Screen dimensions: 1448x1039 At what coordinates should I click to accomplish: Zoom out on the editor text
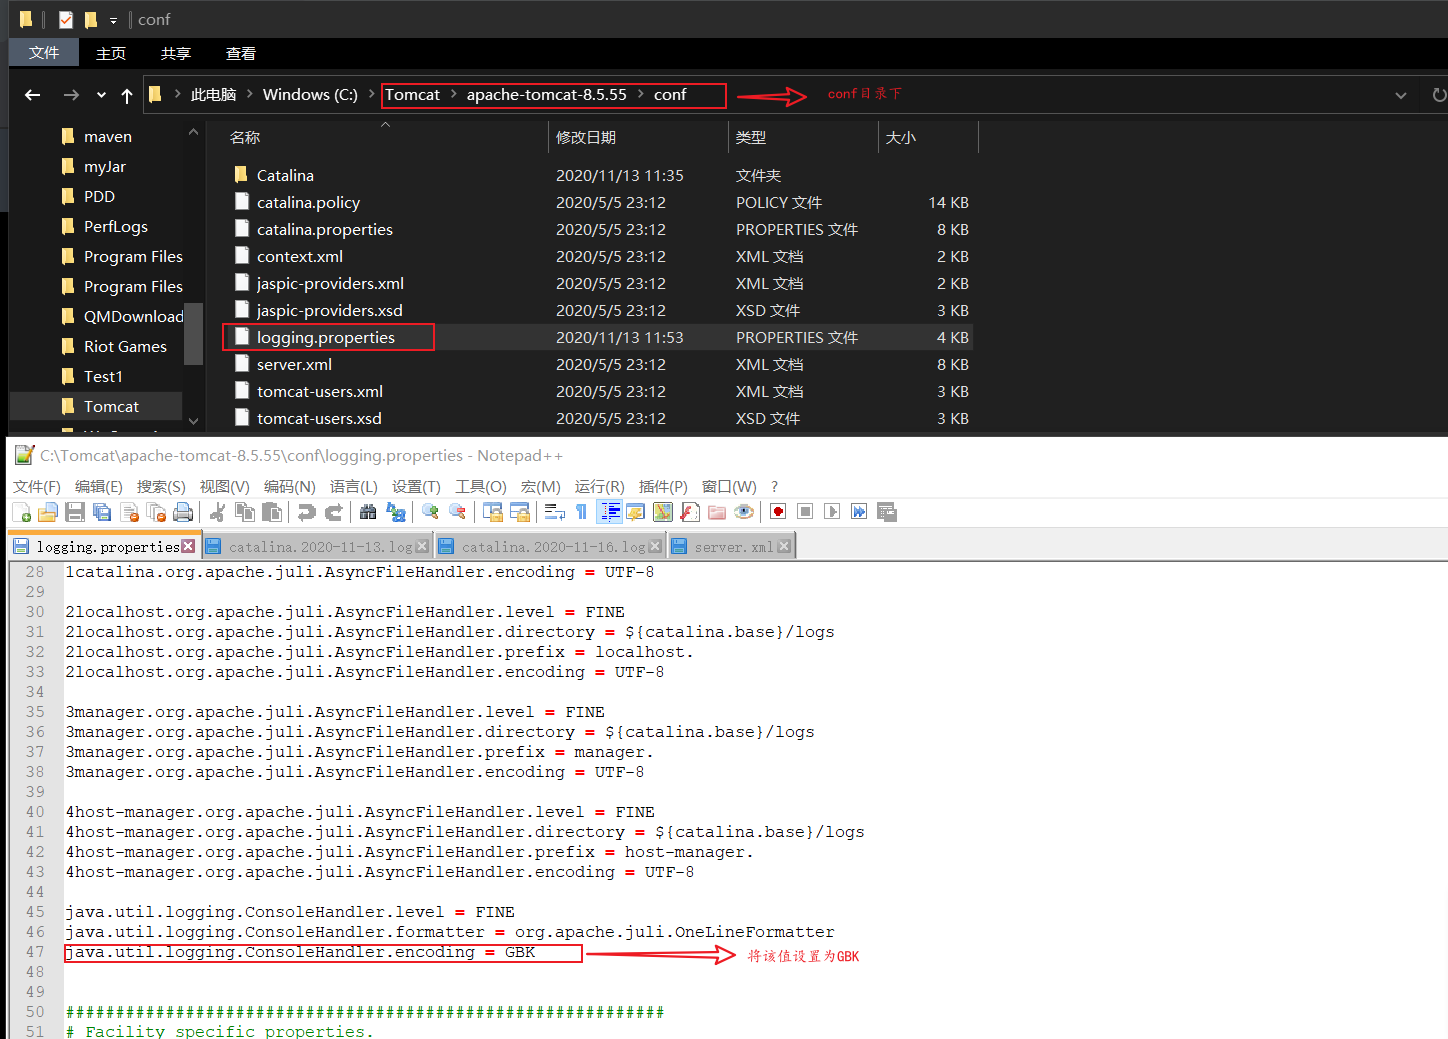457,512
